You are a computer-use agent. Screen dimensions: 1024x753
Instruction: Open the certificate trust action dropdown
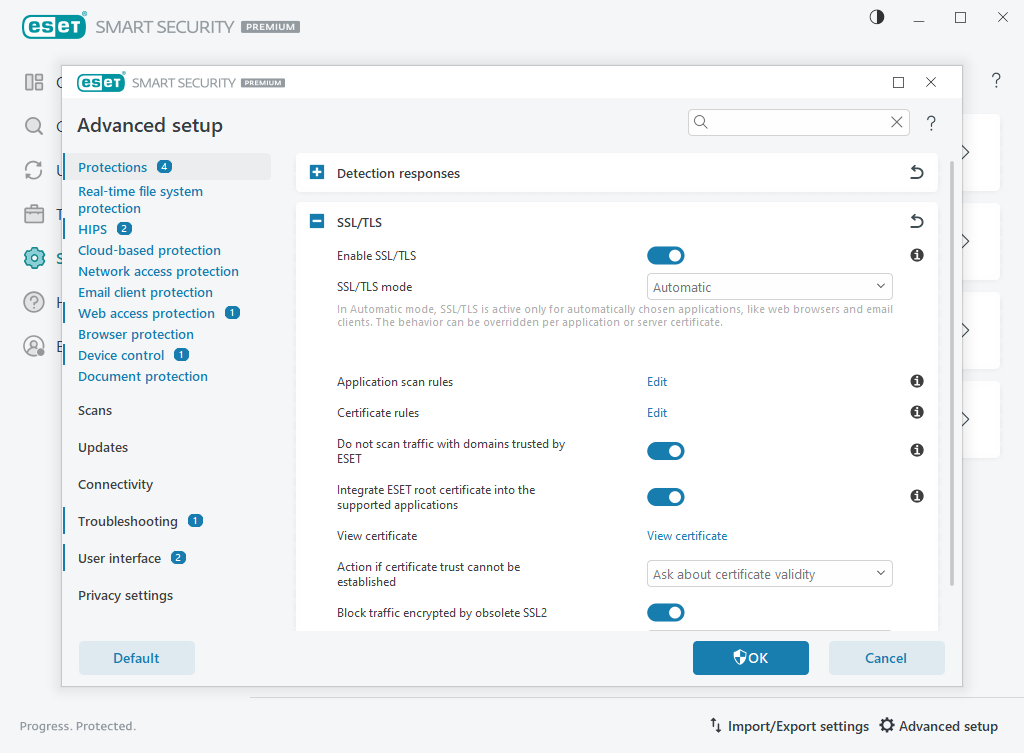(x=769, y=573)
